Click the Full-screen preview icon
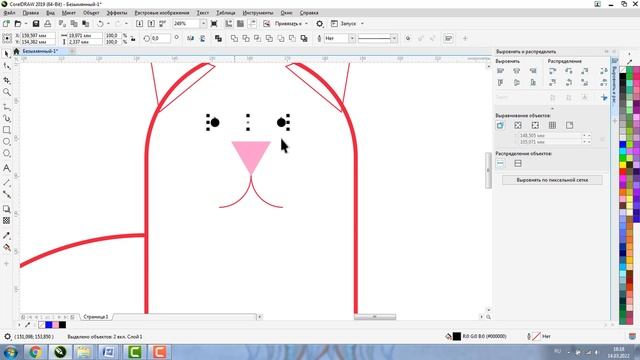The height and width of the screenshot is (360, 640). coord(214,24)
